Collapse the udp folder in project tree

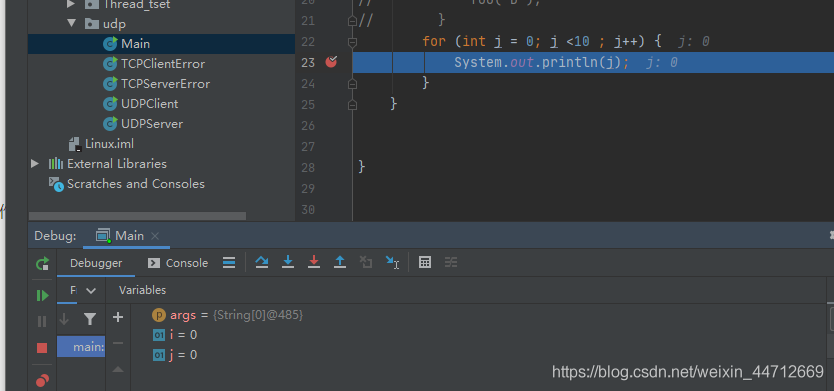click(72, 23)
